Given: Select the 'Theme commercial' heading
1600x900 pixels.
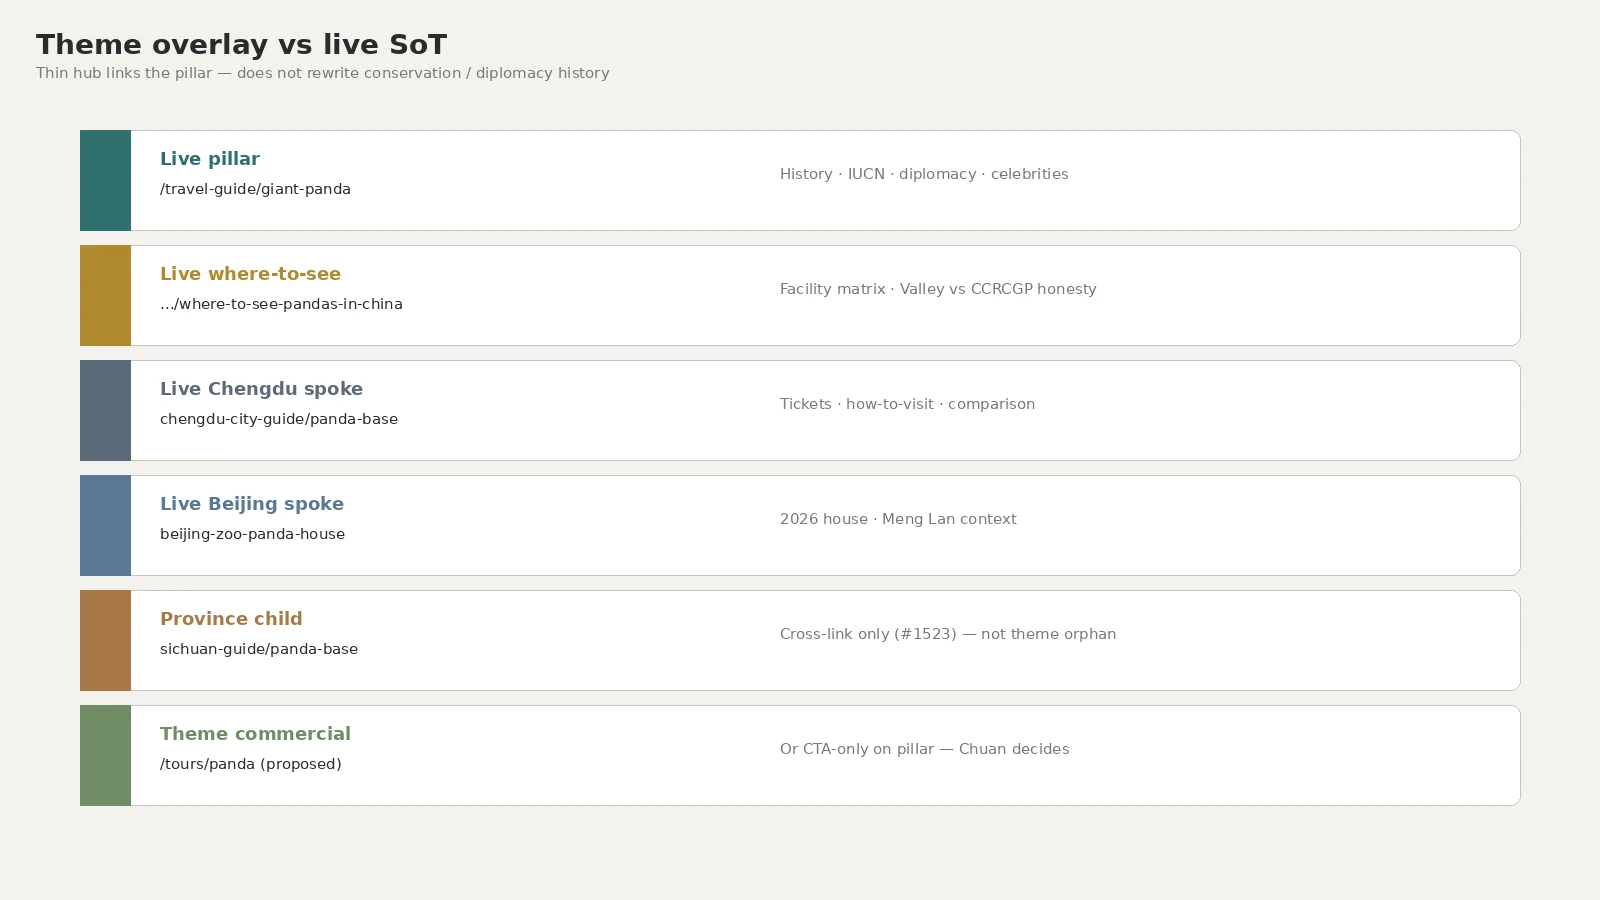Looking at the screenshot, I should (255, 734).
